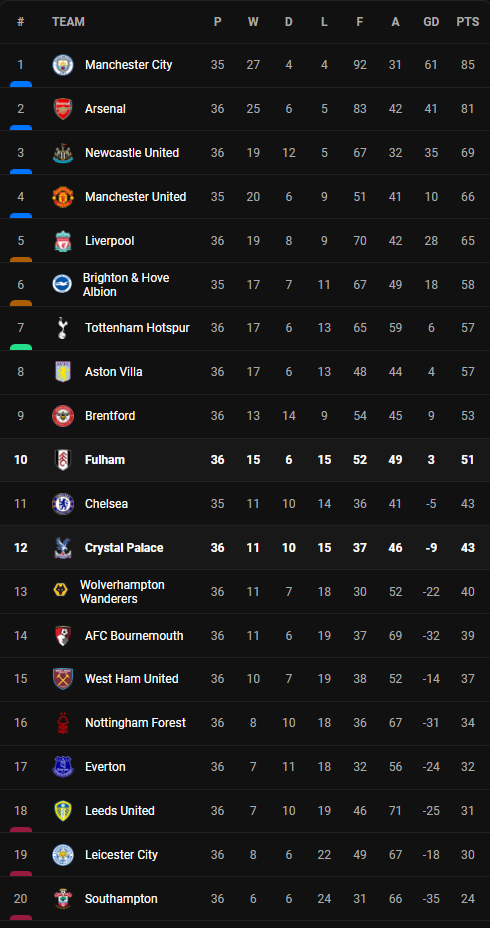Screen dimensions: 490x928
Task: Click the Southampton club crest
Action: click(x=63, y=899)
